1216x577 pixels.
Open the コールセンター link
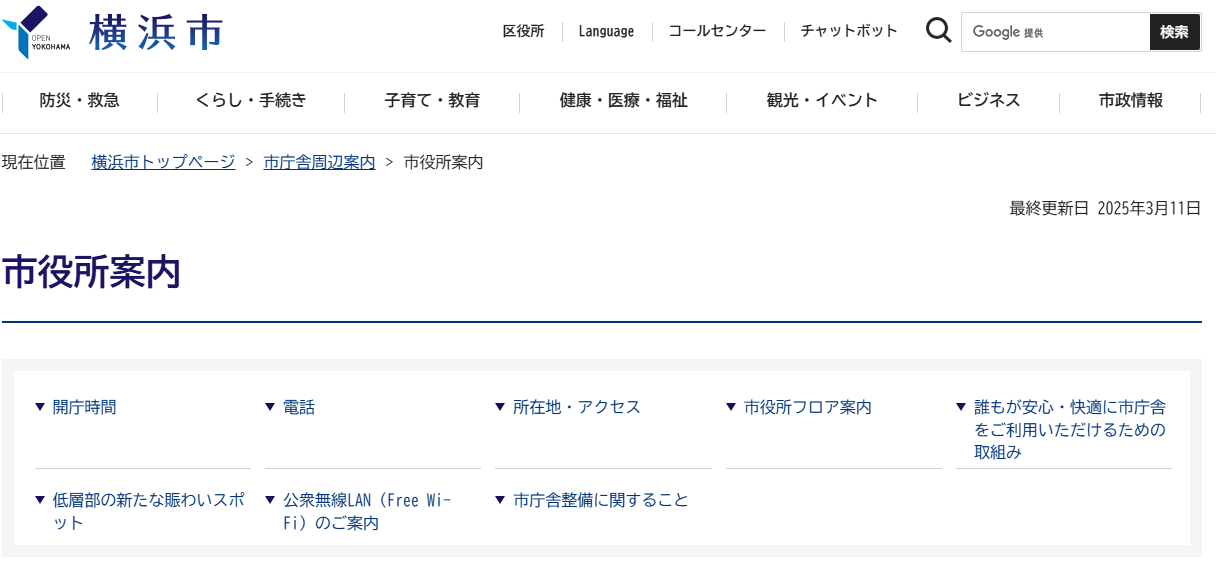coord(717,31)
